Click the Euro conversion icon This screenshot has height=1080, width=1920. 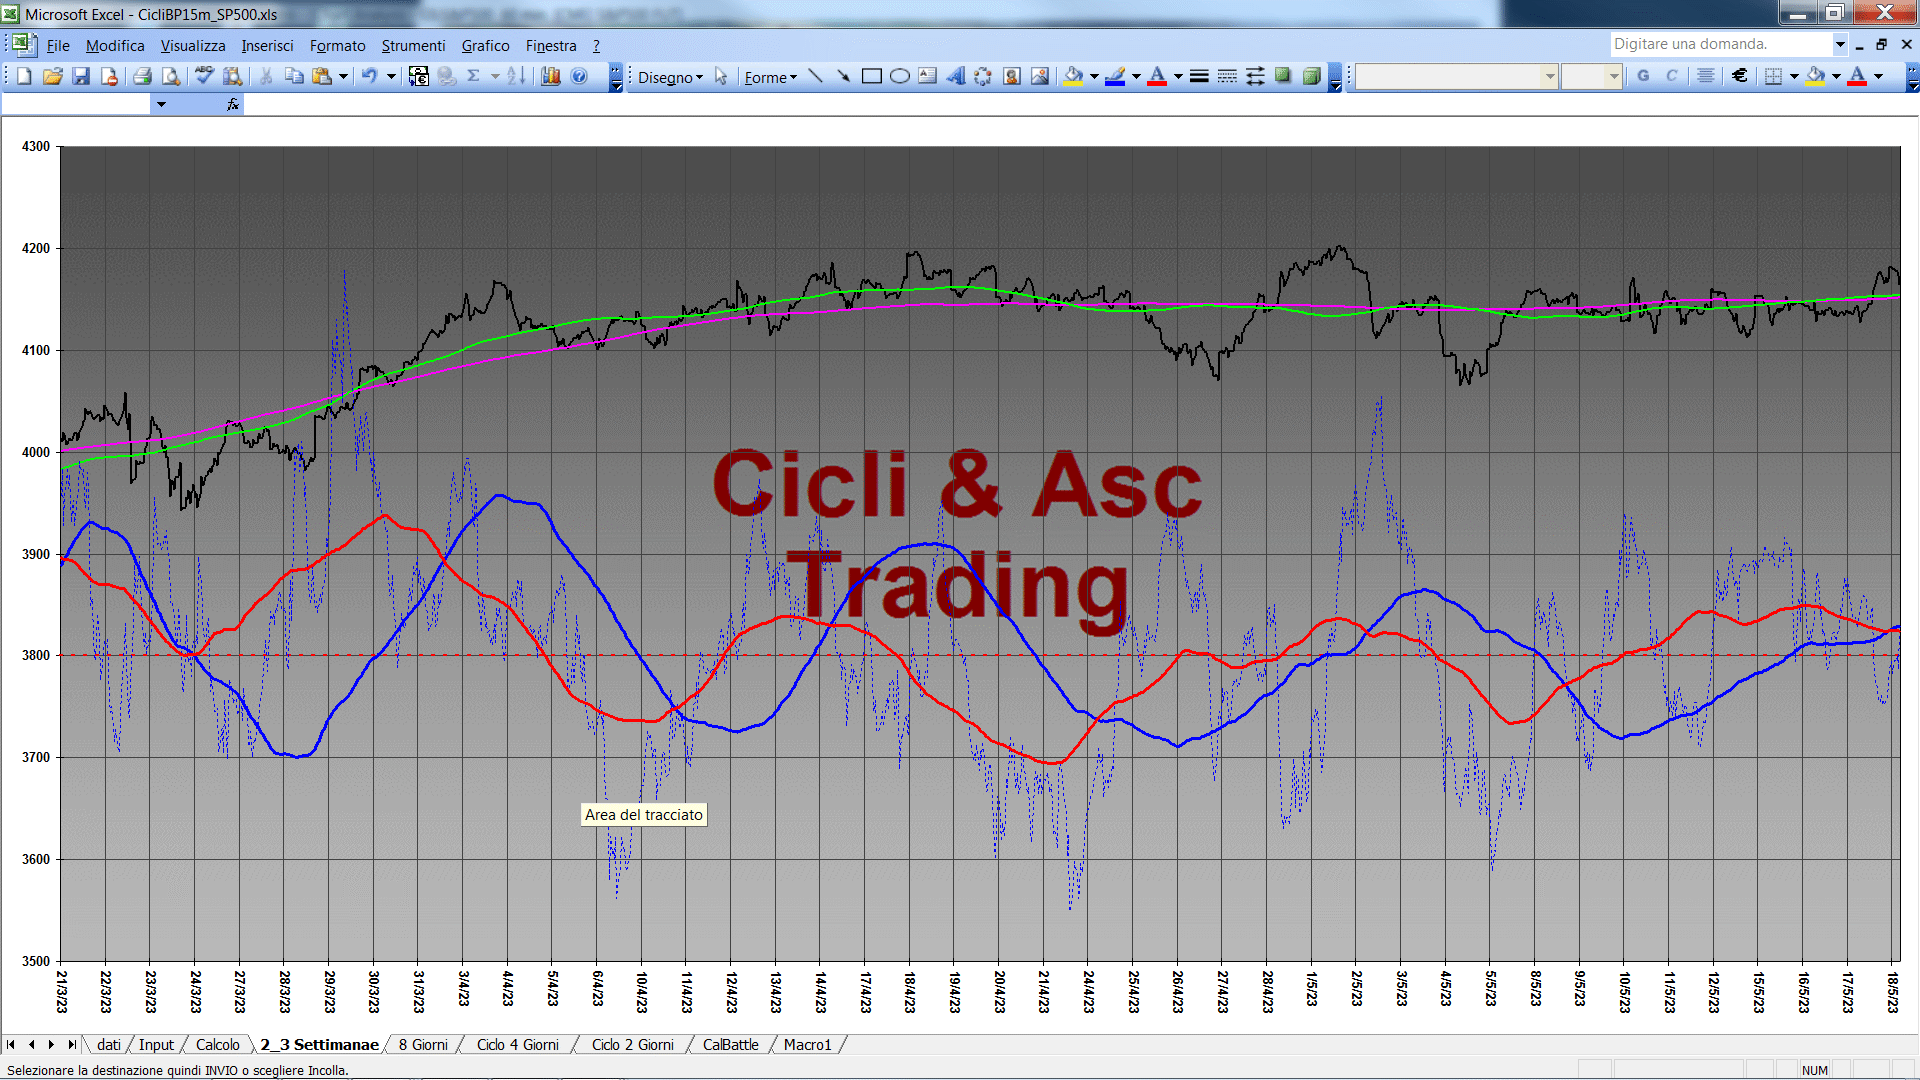418,76
